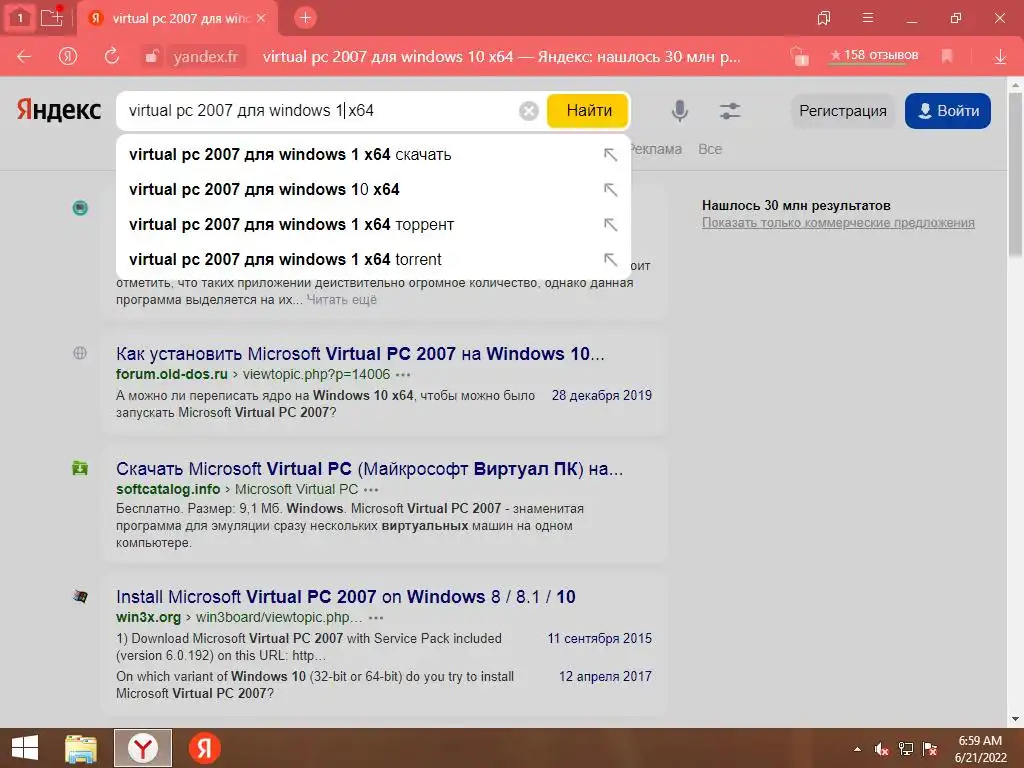Open the Yandex home page icon in toolbar
Image resolution: width=1024 pixels, height=768 pixels.
(67, 57)
